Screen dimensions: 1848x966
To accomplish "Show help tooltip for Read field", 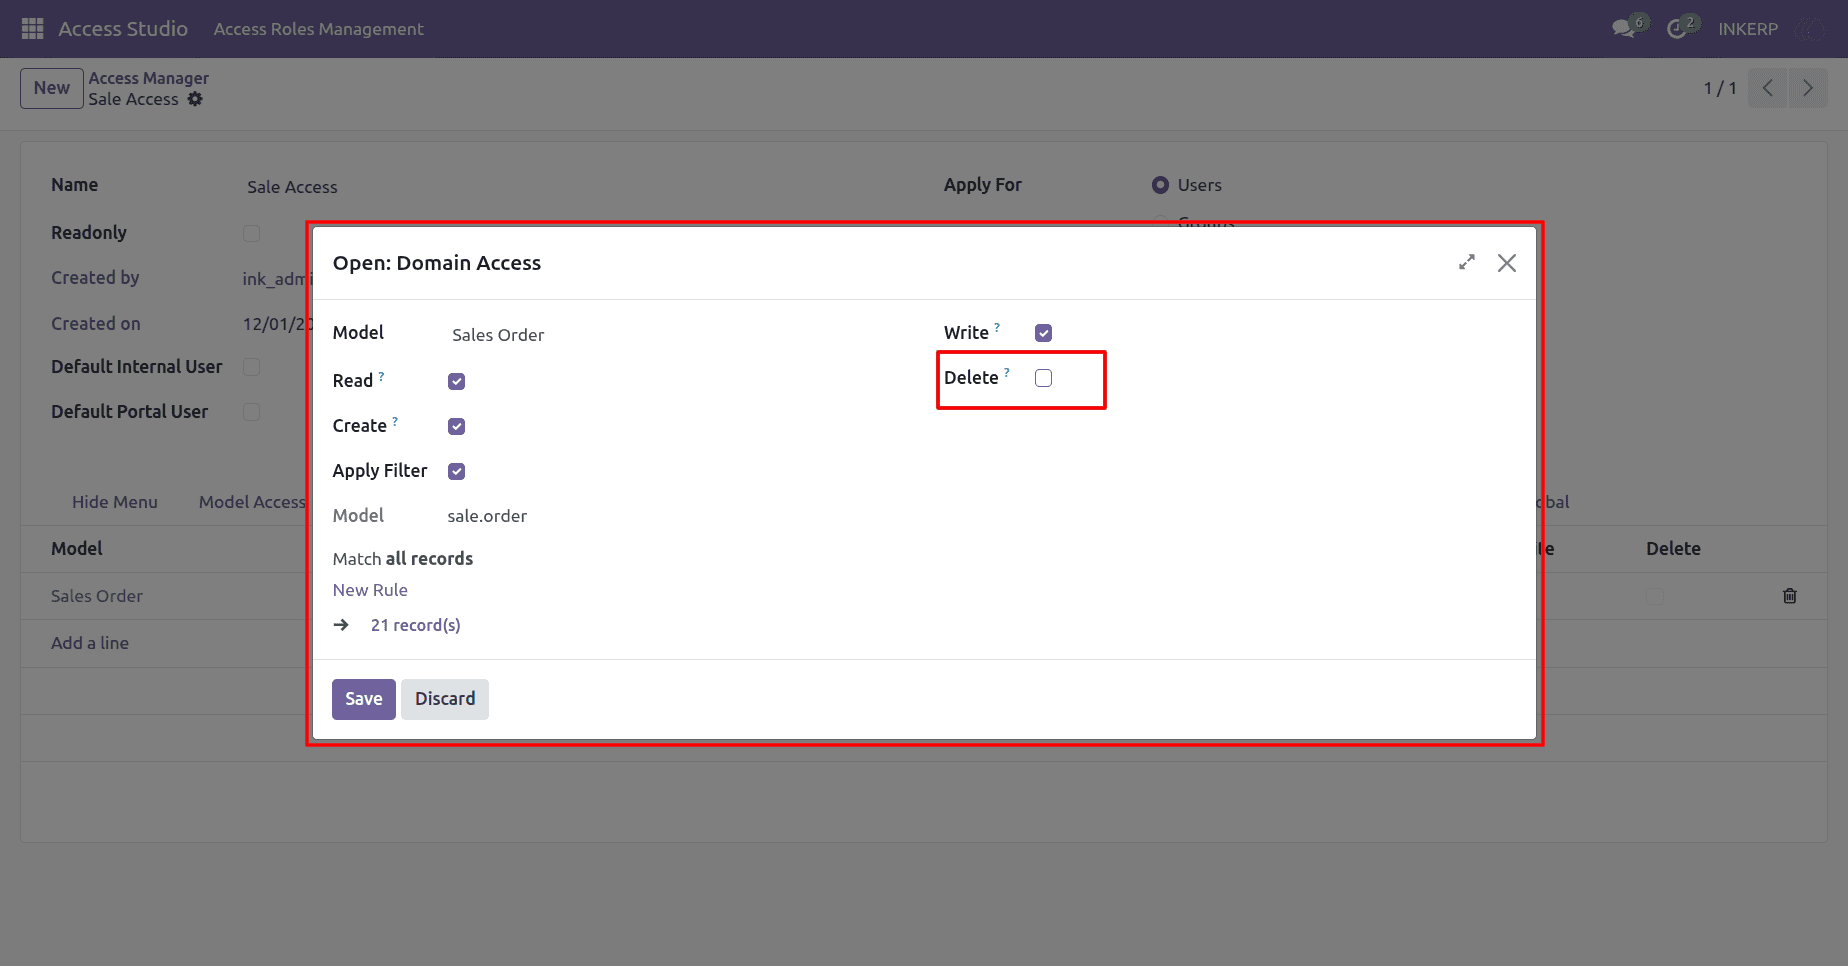I will click(x=381, y=376).
